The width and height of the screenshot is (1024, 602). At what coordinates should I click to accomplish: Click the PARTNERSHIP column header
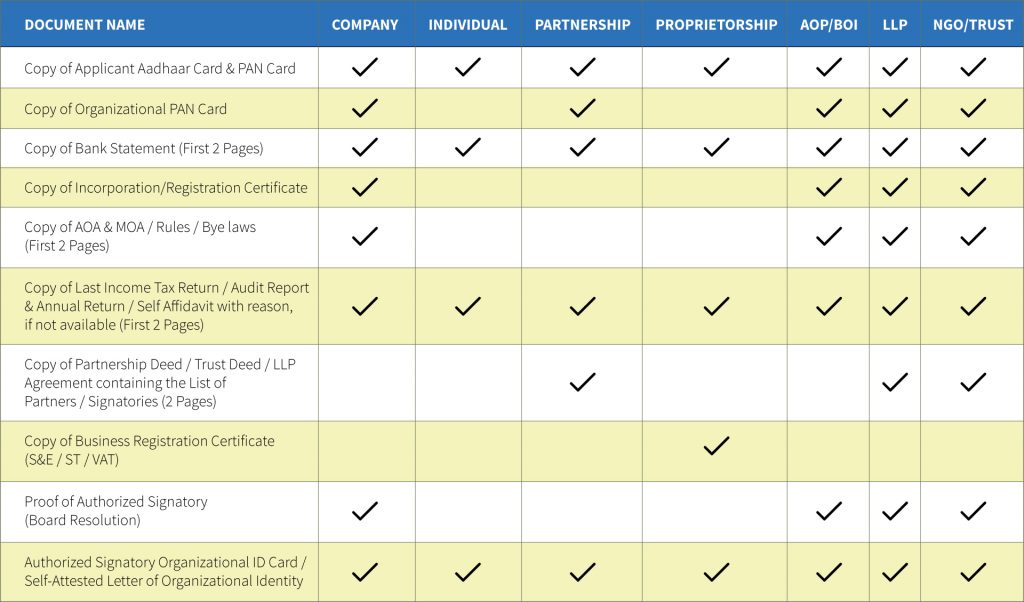[x=582, y=24]
